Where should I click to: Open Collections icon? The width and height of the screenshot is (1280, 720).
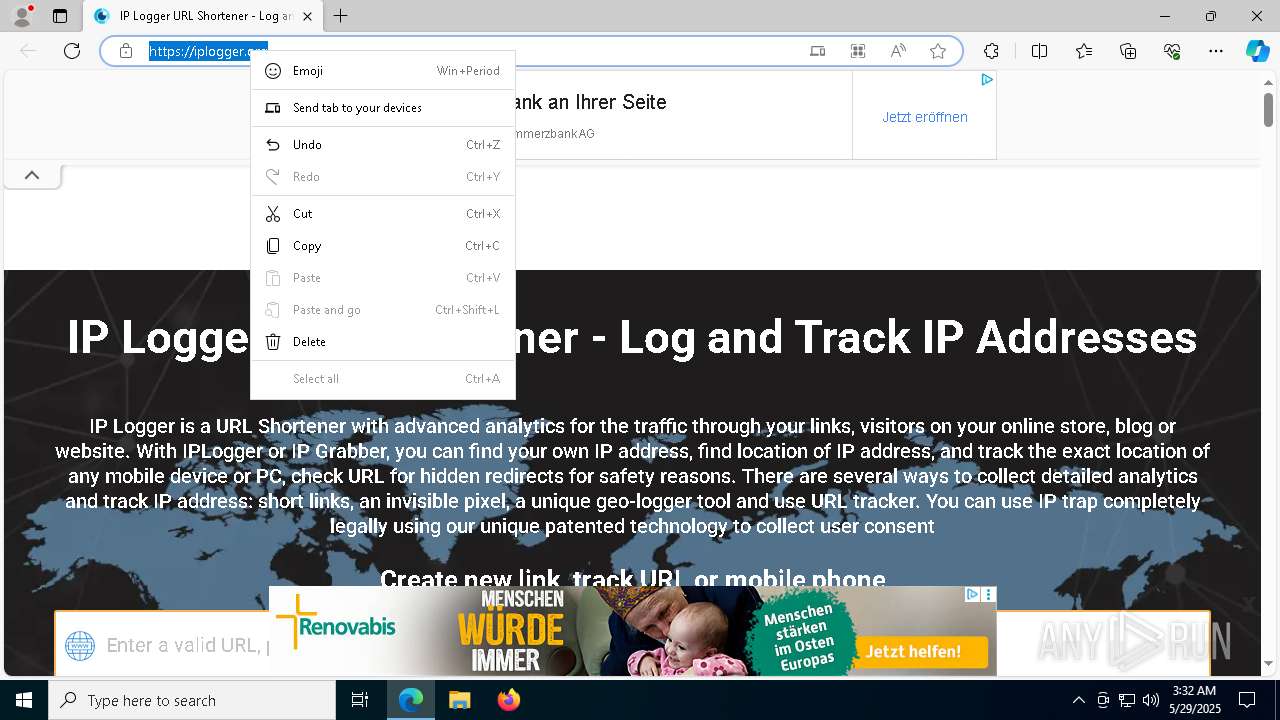tap(1128, 51)
